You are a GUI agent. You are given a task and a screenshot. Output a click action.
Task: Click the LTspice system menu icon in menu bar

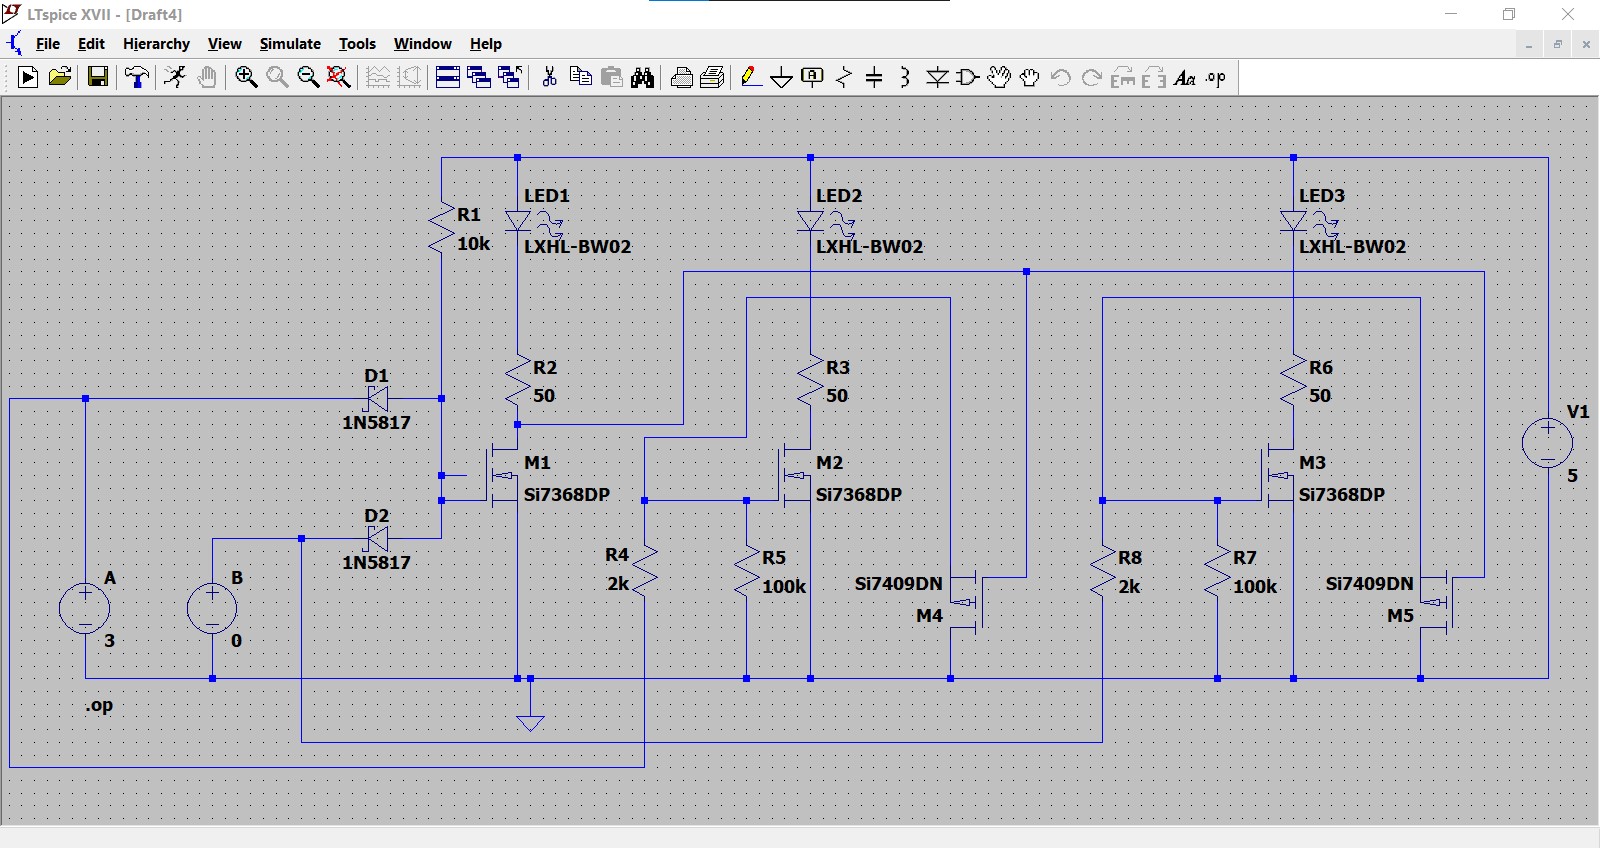pyautogui.click(x=14, y=44)
